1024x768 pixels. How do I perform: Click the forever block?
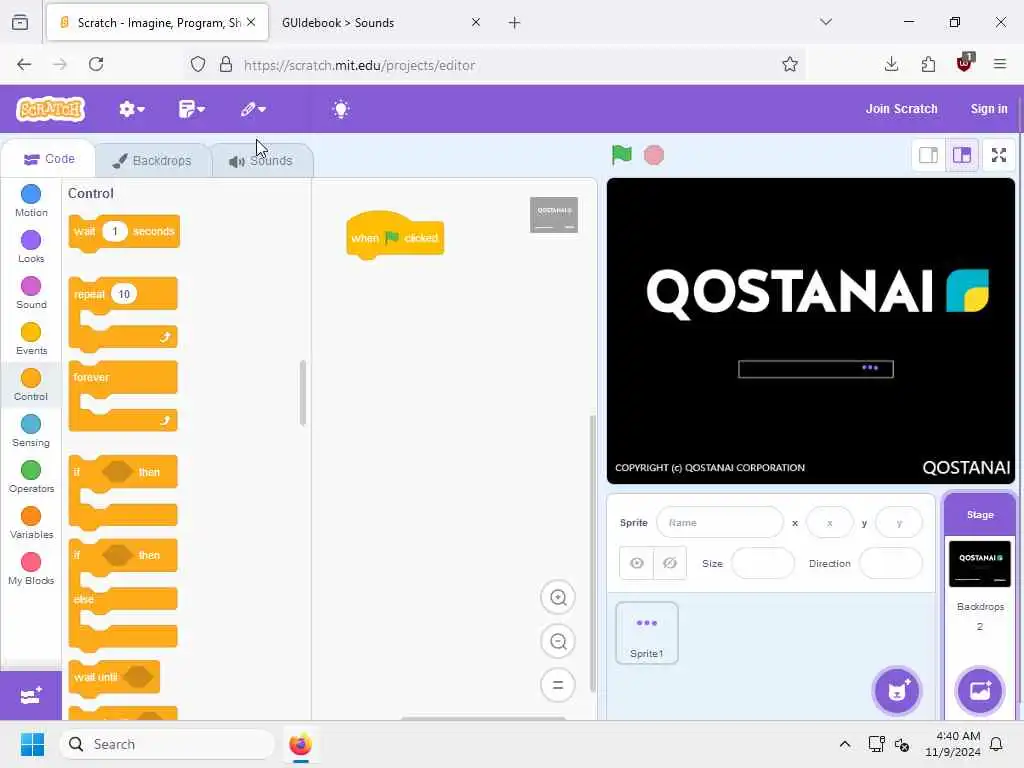(x=91, y=377)
